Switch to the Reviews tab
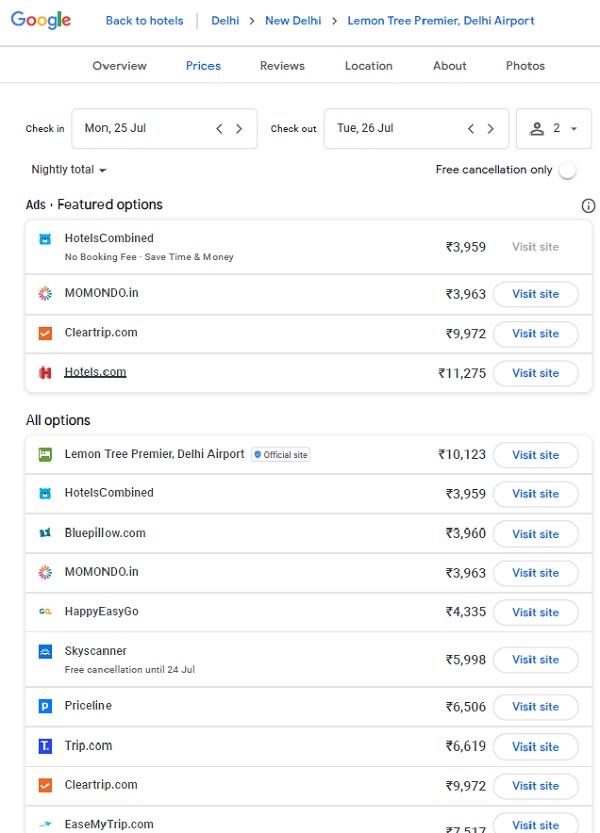This screenshot has width=600, height=833. (x=282, y=66)
